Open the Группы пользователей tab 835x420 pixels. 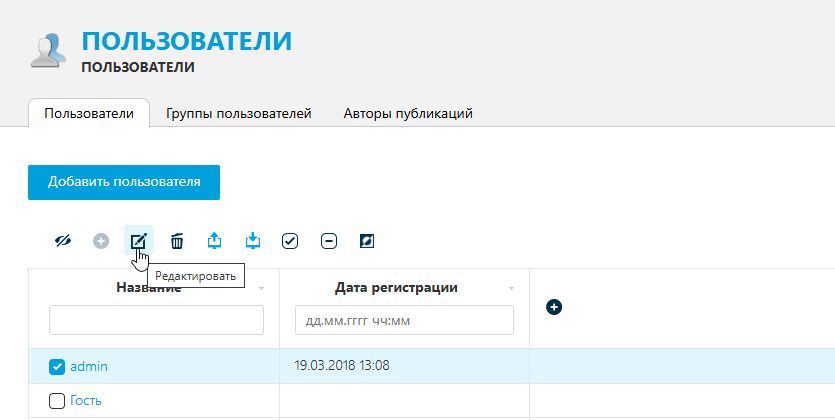click(x=239, y=113)
